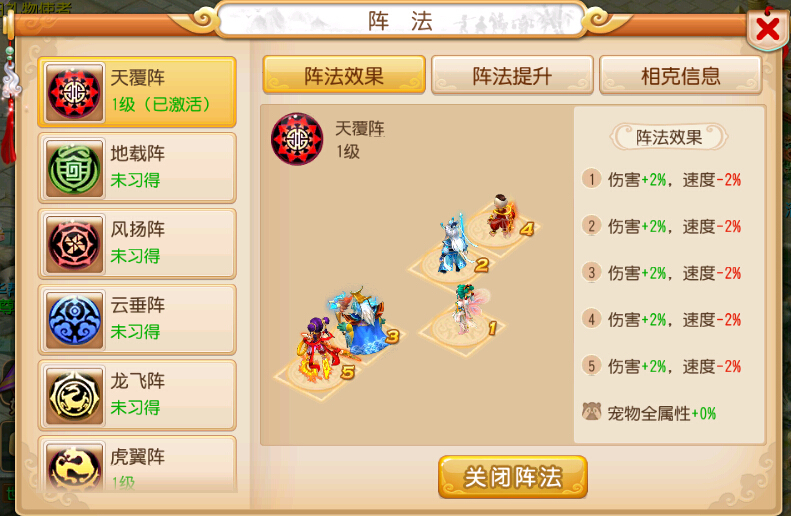Screen dimensions: 791x516
Task: Switch to the 阵法效果 tab
Action: point(344,75)
